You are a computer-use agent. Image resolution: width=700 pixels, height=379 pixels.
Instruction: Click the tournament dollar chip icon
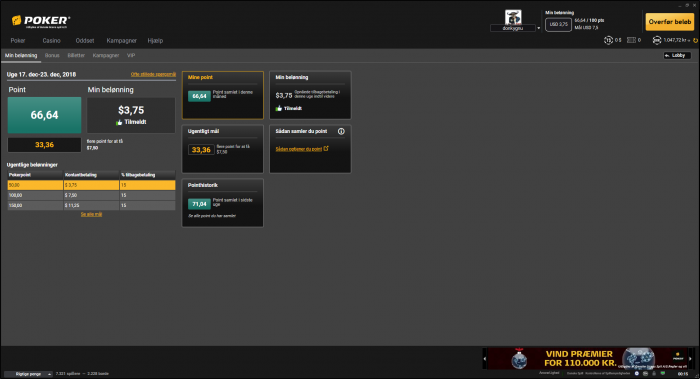(x=608, y=40)
